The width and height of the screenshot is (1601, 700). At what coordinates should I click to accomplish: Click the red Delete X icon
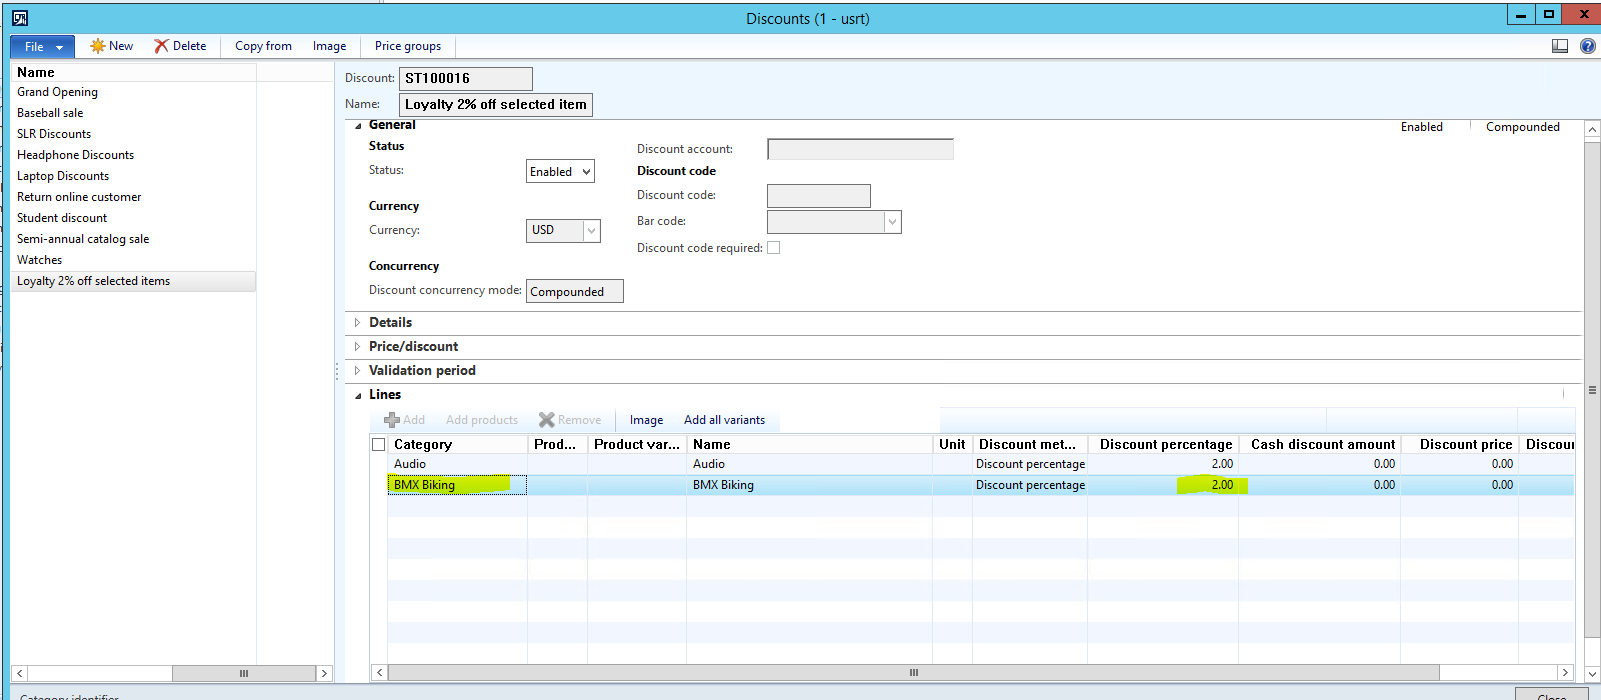pyautogui.click(x=161, y=46)
